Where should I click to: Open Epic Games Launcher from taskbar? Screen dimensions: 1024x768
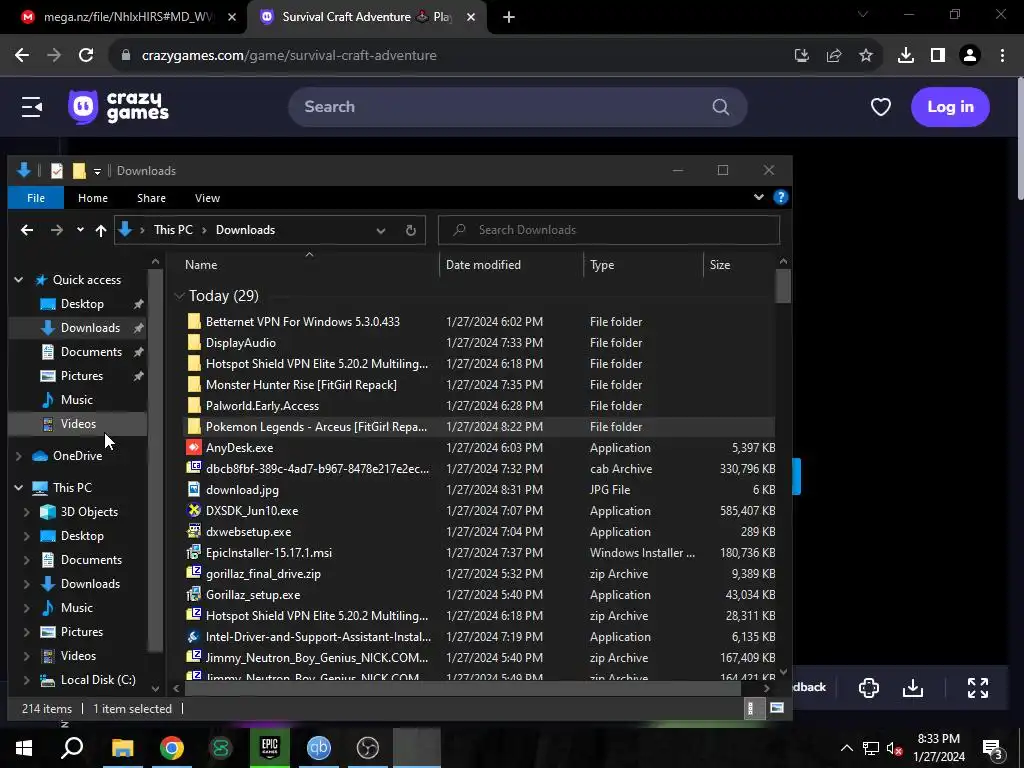click(270, 748)
